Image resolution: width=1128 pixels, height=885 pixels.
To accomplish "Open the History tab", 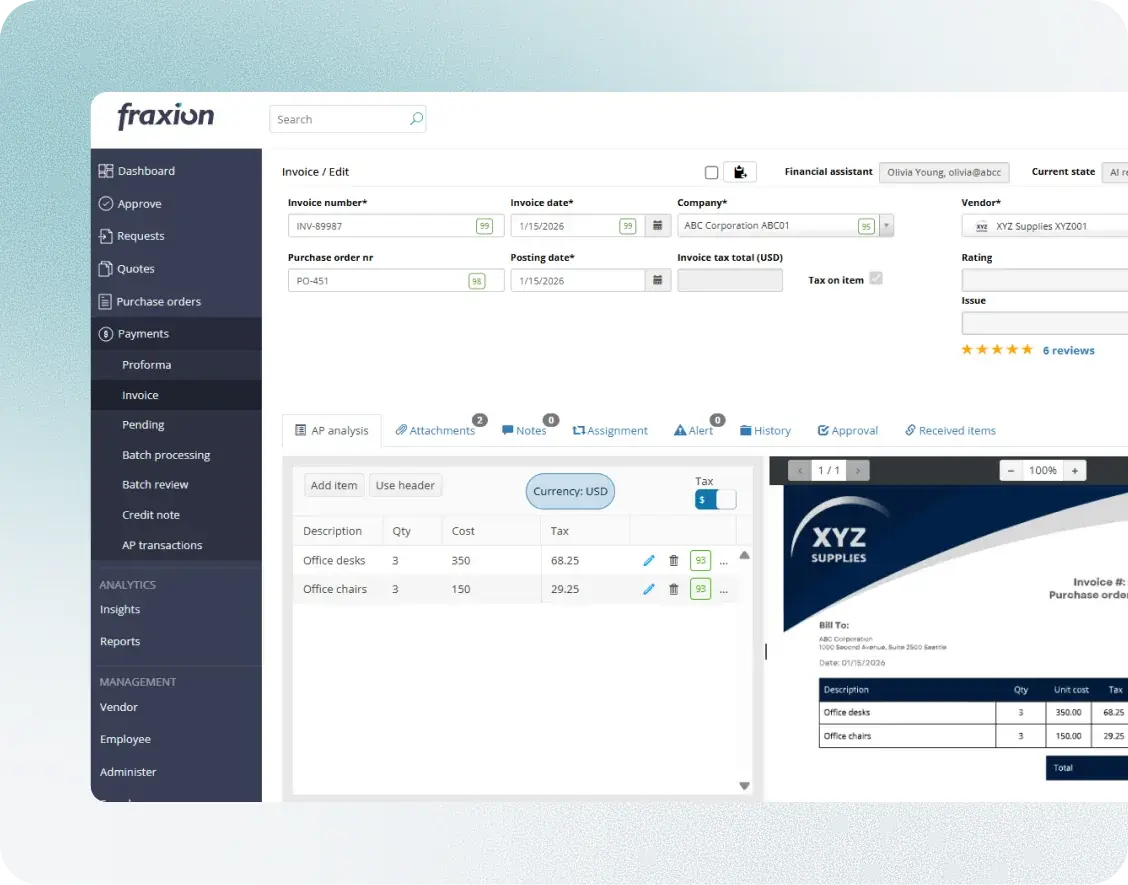I will tap(765, 430).
